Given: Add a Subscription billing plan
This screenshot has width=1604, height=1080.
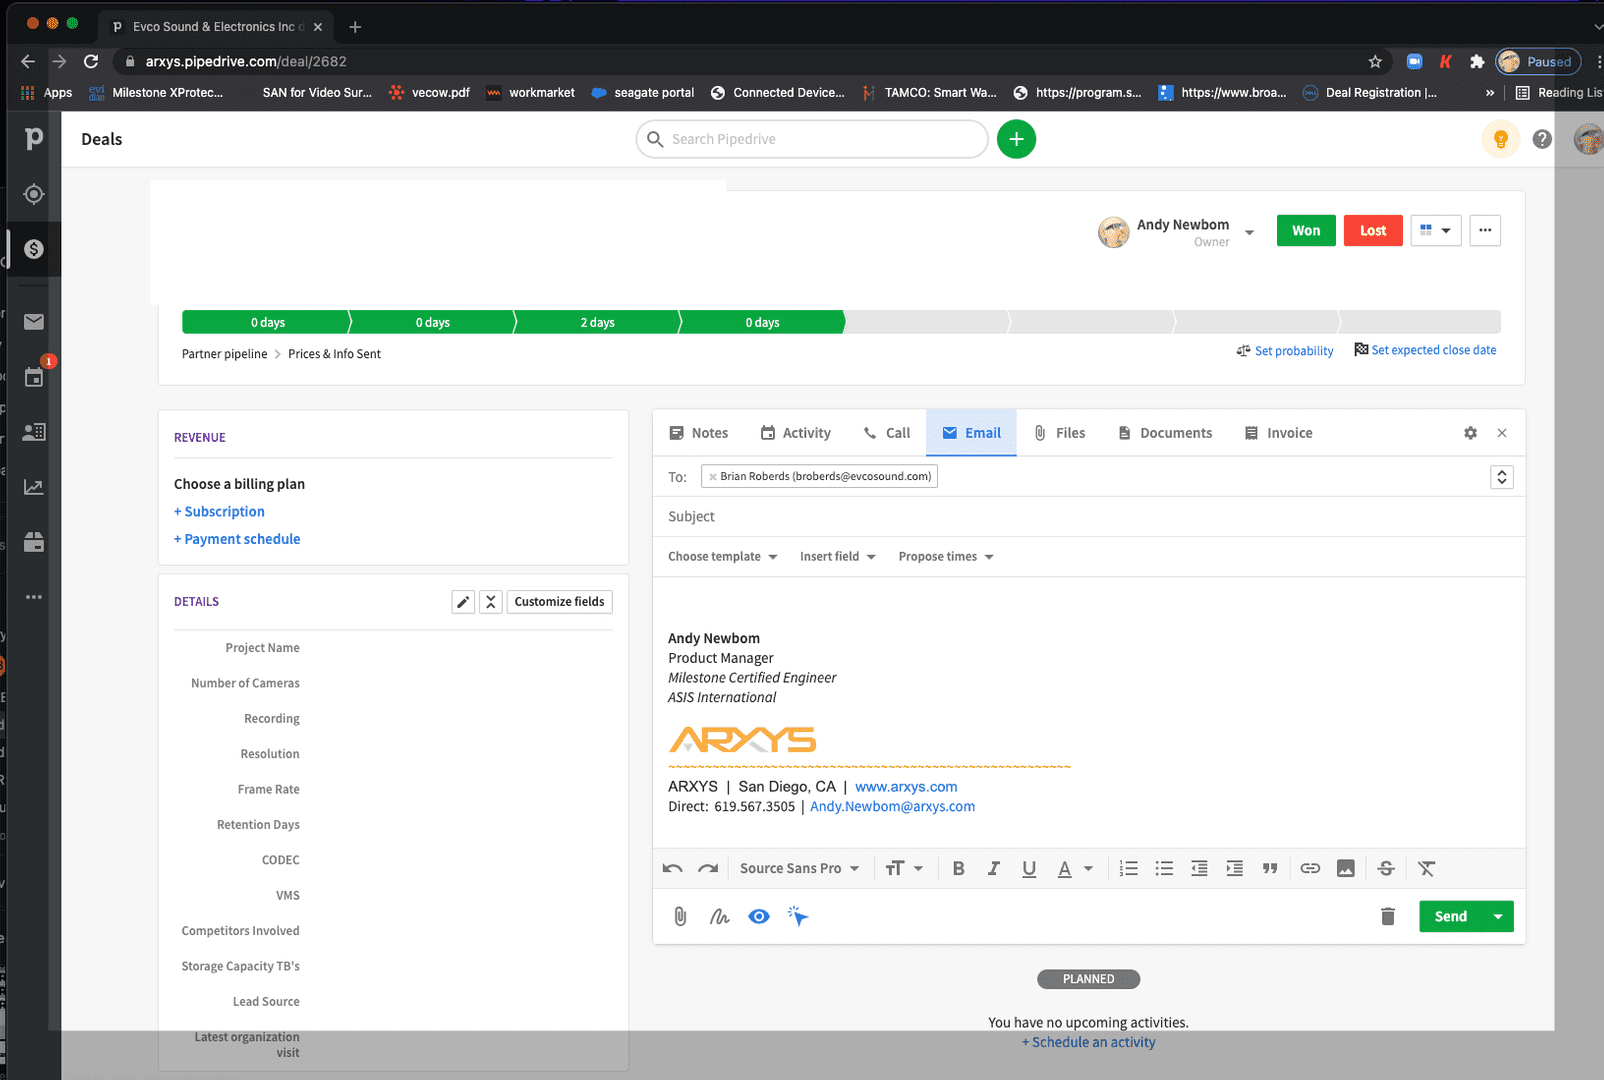Looking at the screenshot, I should pyautogui.click(x=219, y=512).
